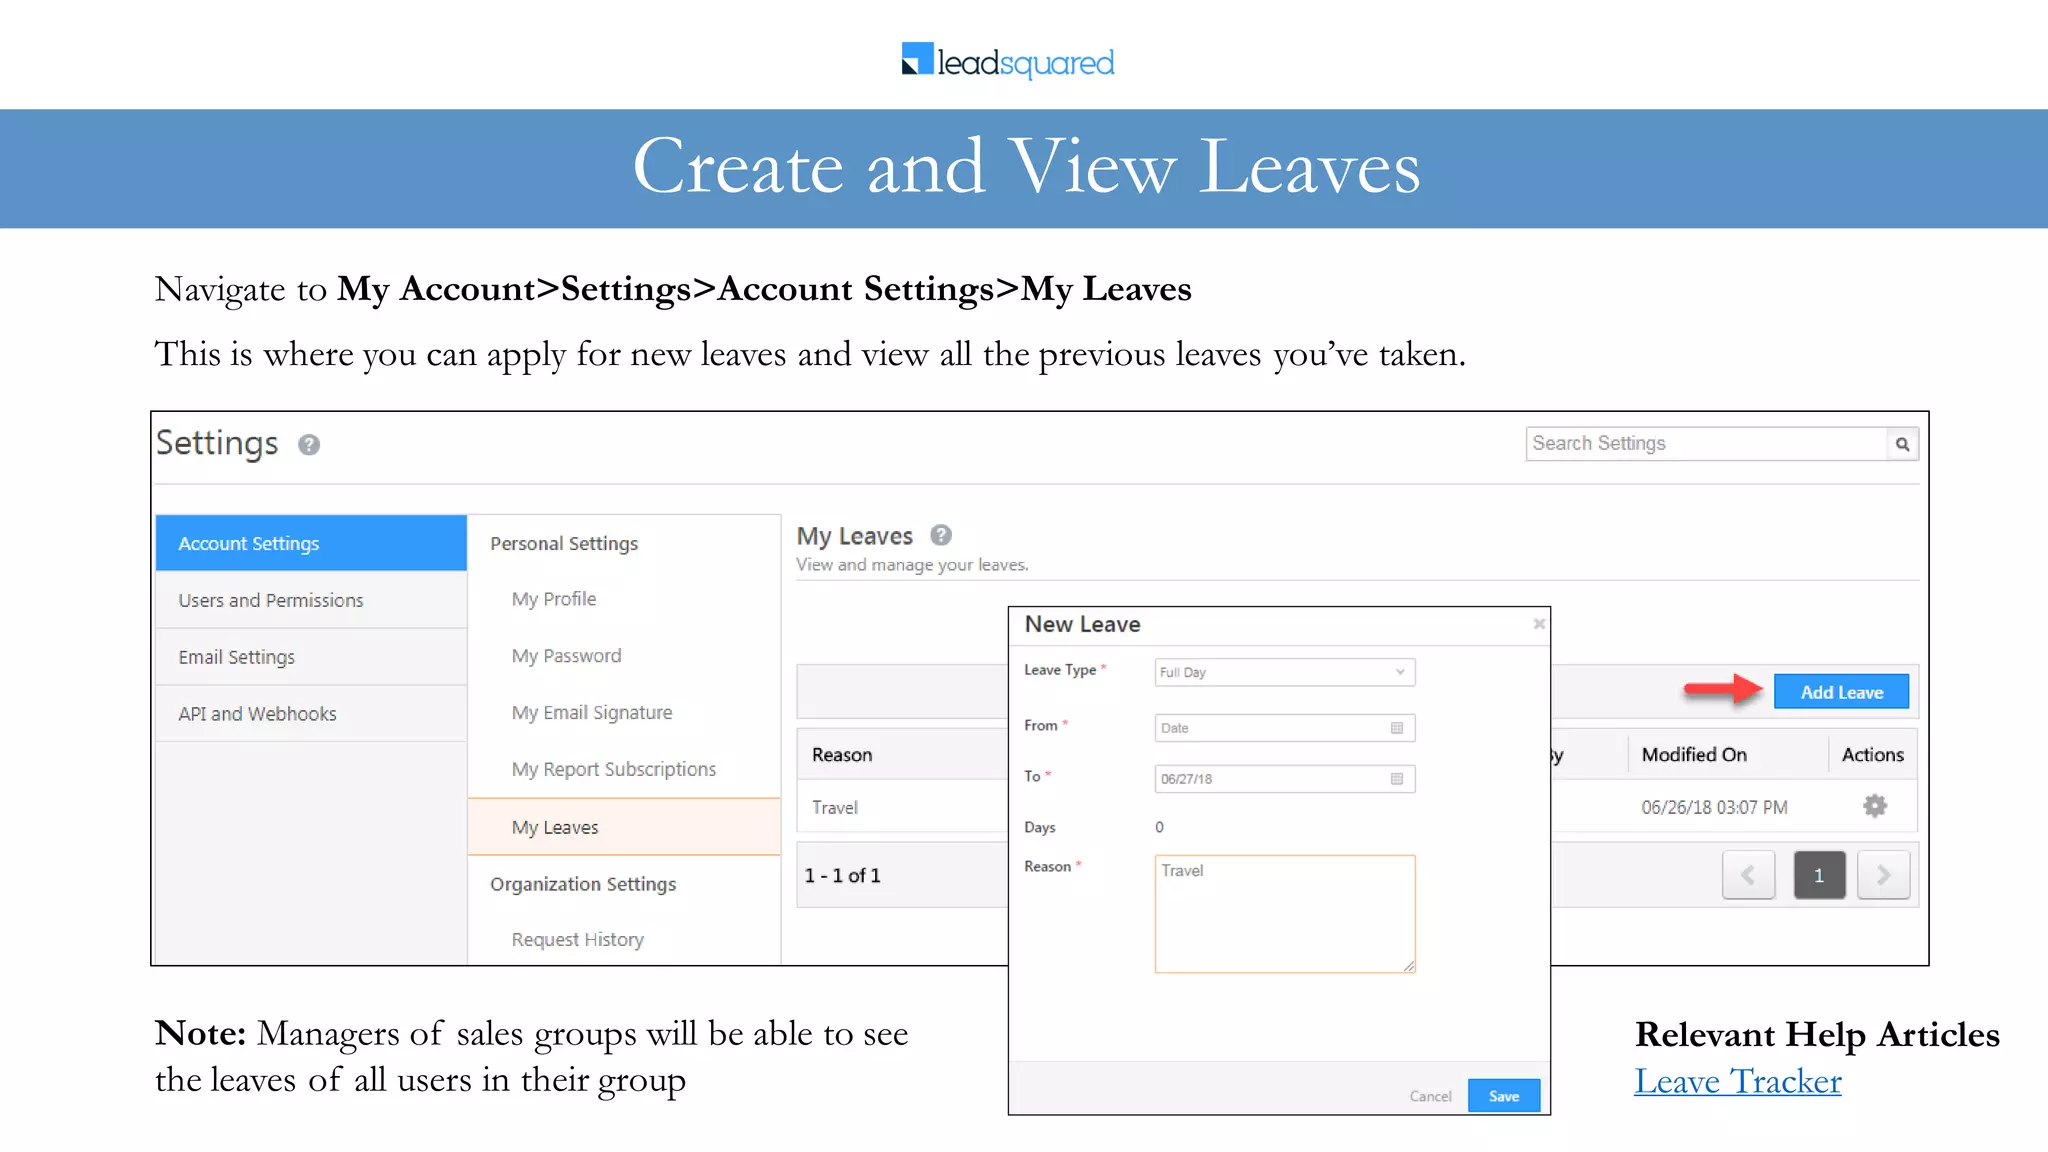Image resolution: width=2048 pixels, height=1152 pixels.
Task: Go to next page arrow
Action: (1884, 875)
